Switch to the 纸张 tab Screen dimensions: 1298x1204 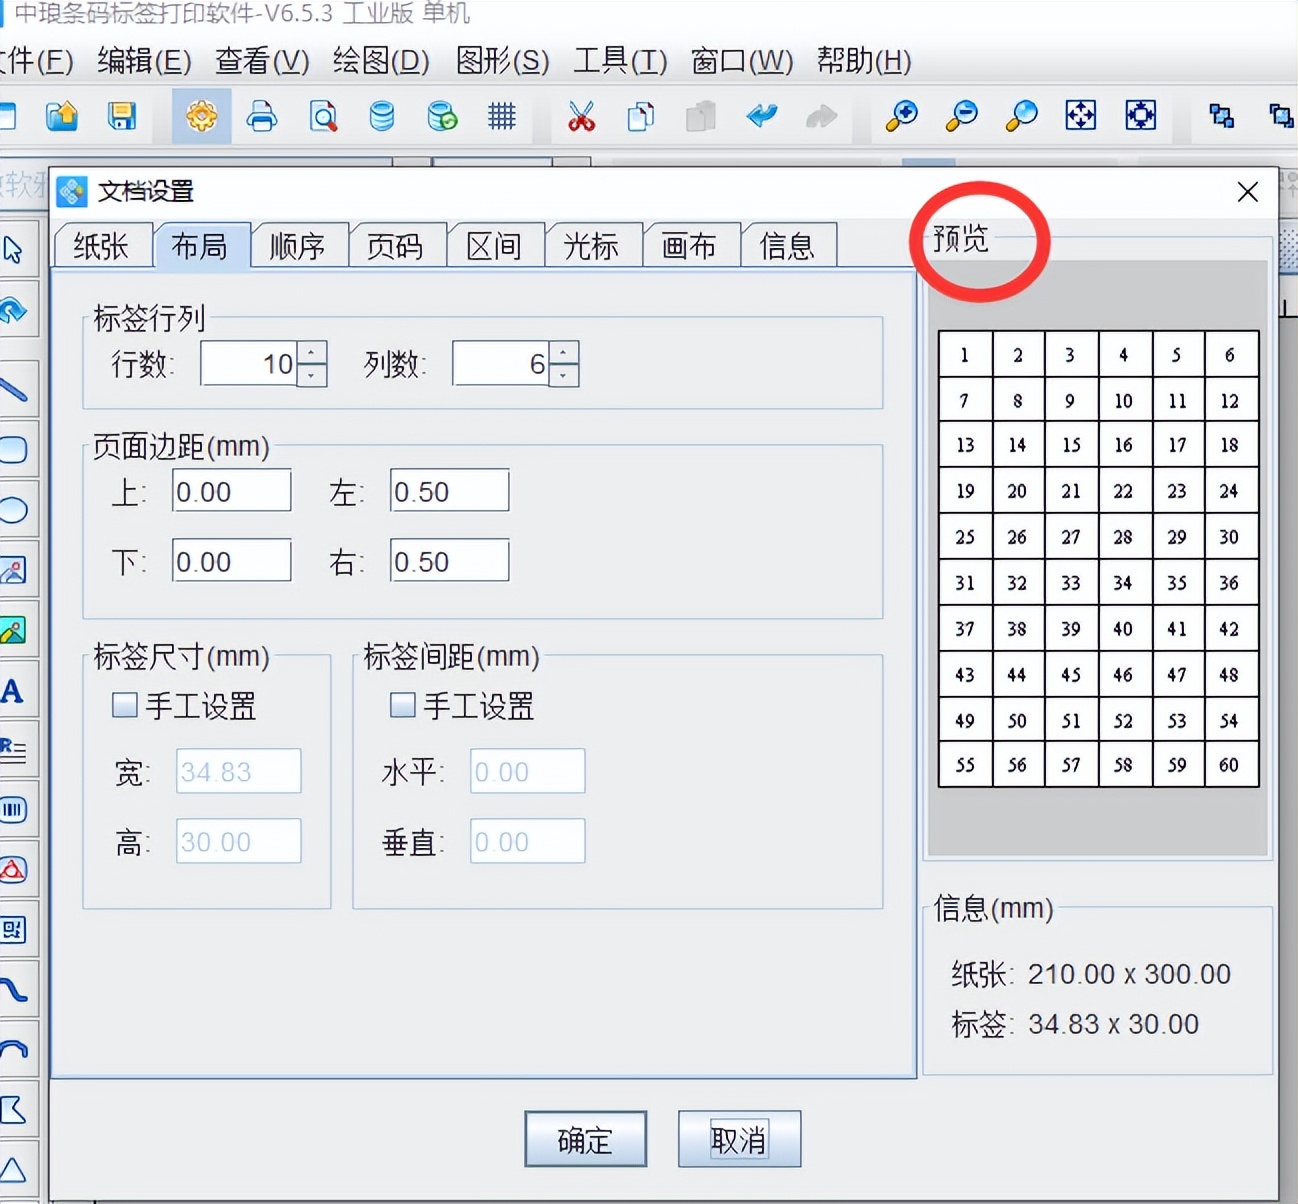[102, 246]
